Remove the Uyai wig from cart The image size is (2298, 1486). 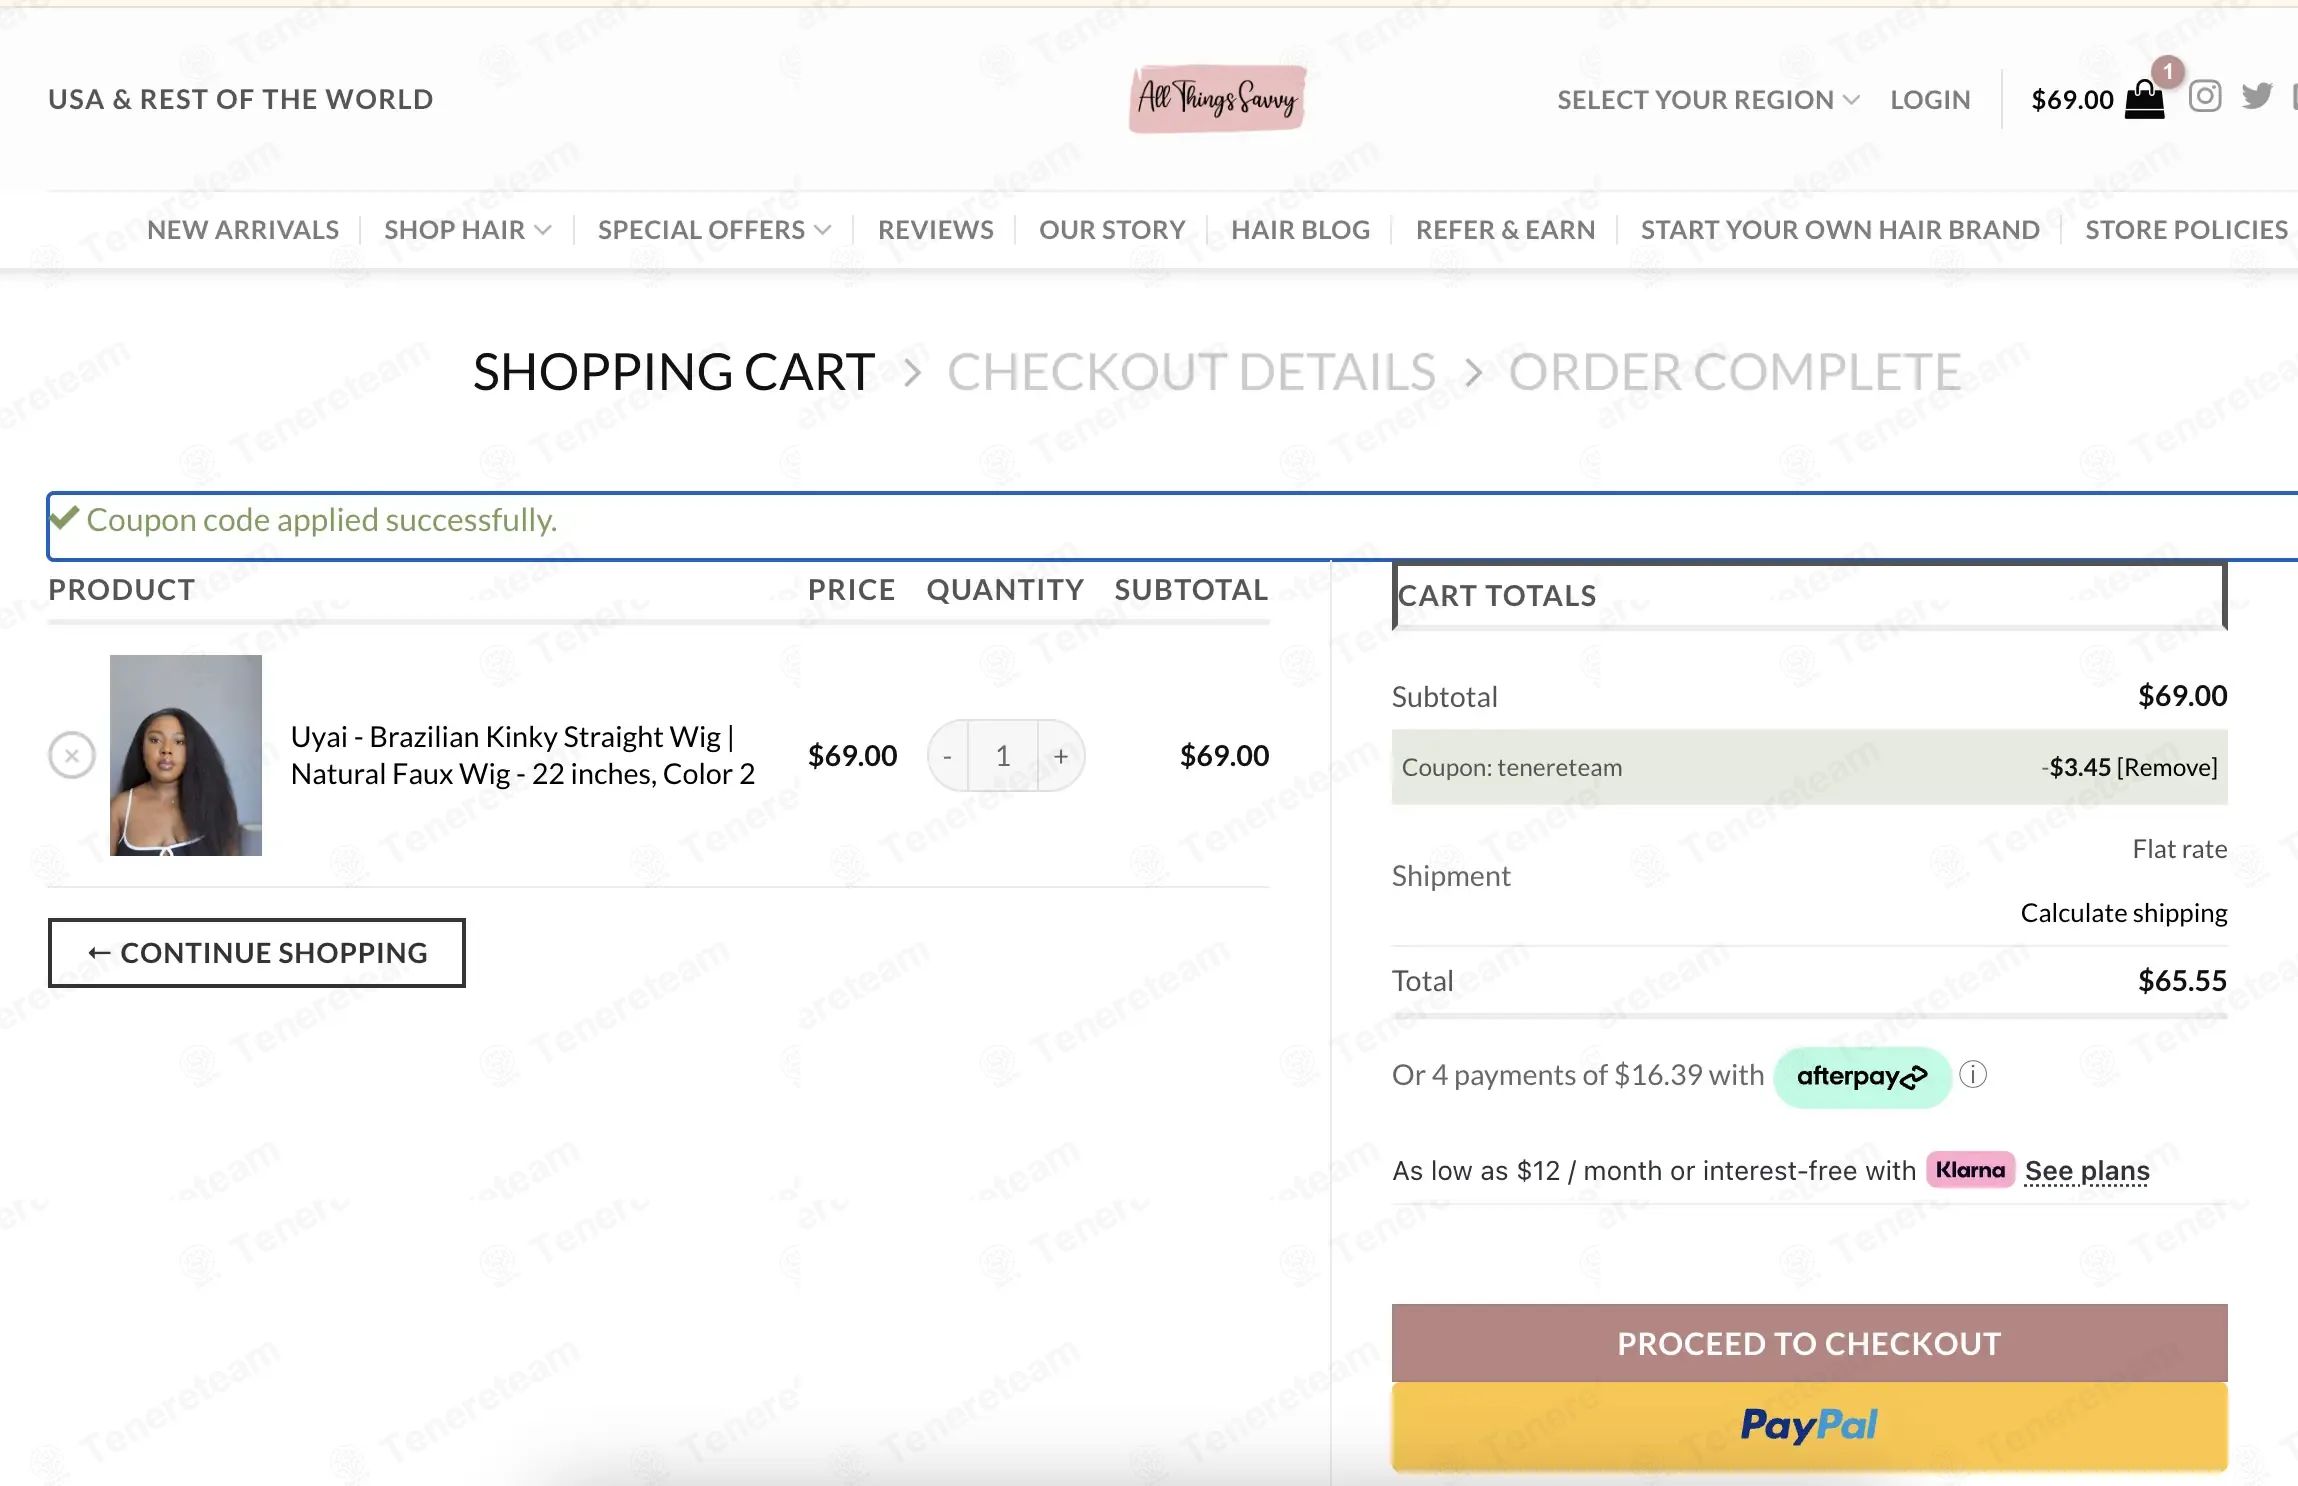[72, 755]
